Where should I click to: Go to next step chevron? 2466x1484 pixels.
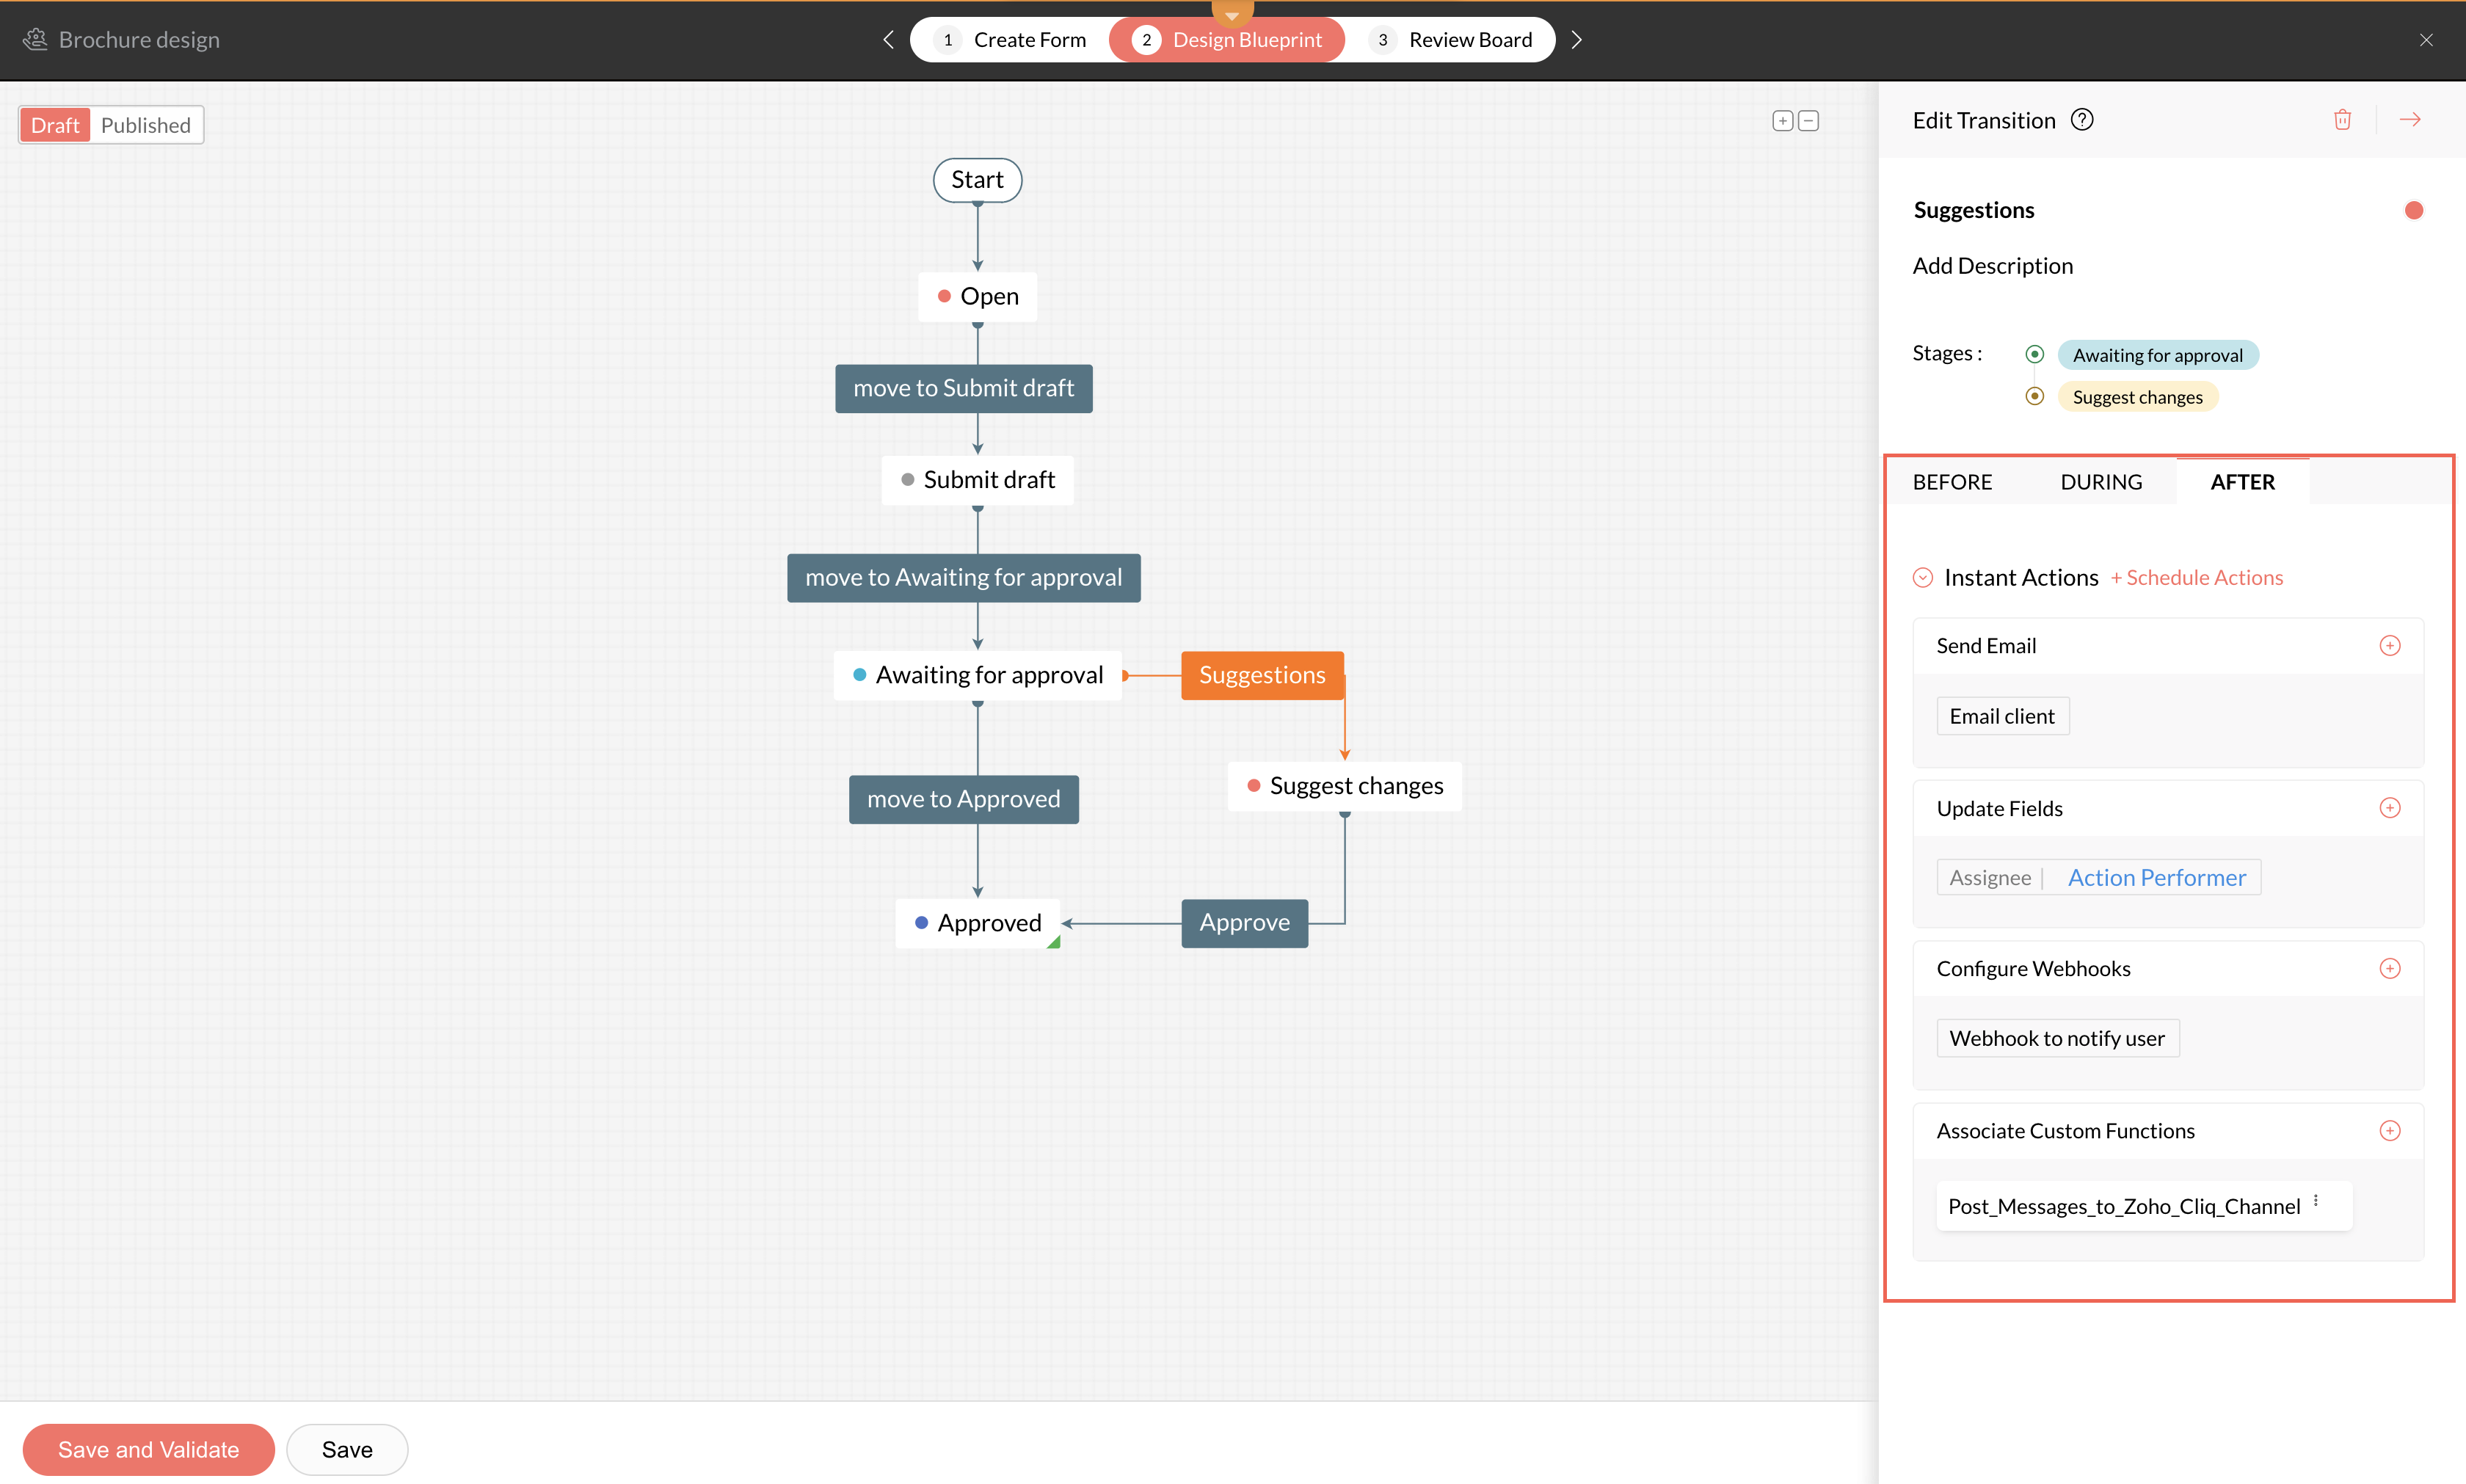(x=1577, y=40)
